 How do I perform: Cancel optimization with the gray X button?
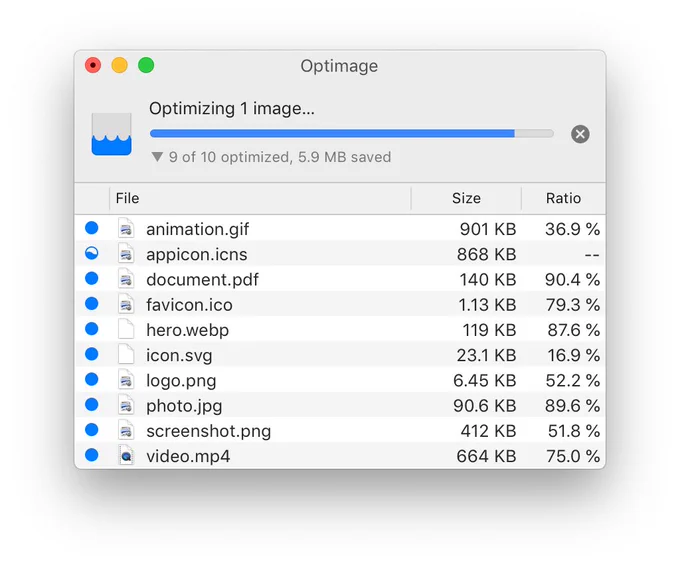(x=580, y=134)
